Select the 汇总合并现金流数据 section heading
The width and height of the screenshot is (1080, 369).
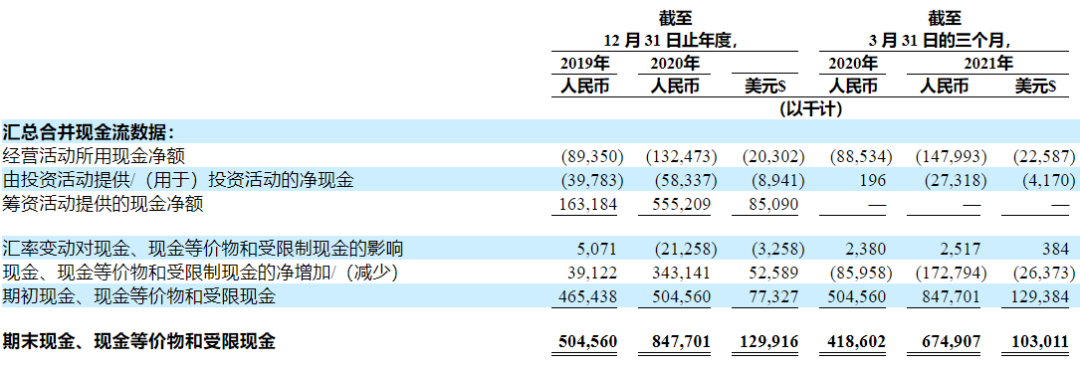pyautogui.click(x=89, y=131)
